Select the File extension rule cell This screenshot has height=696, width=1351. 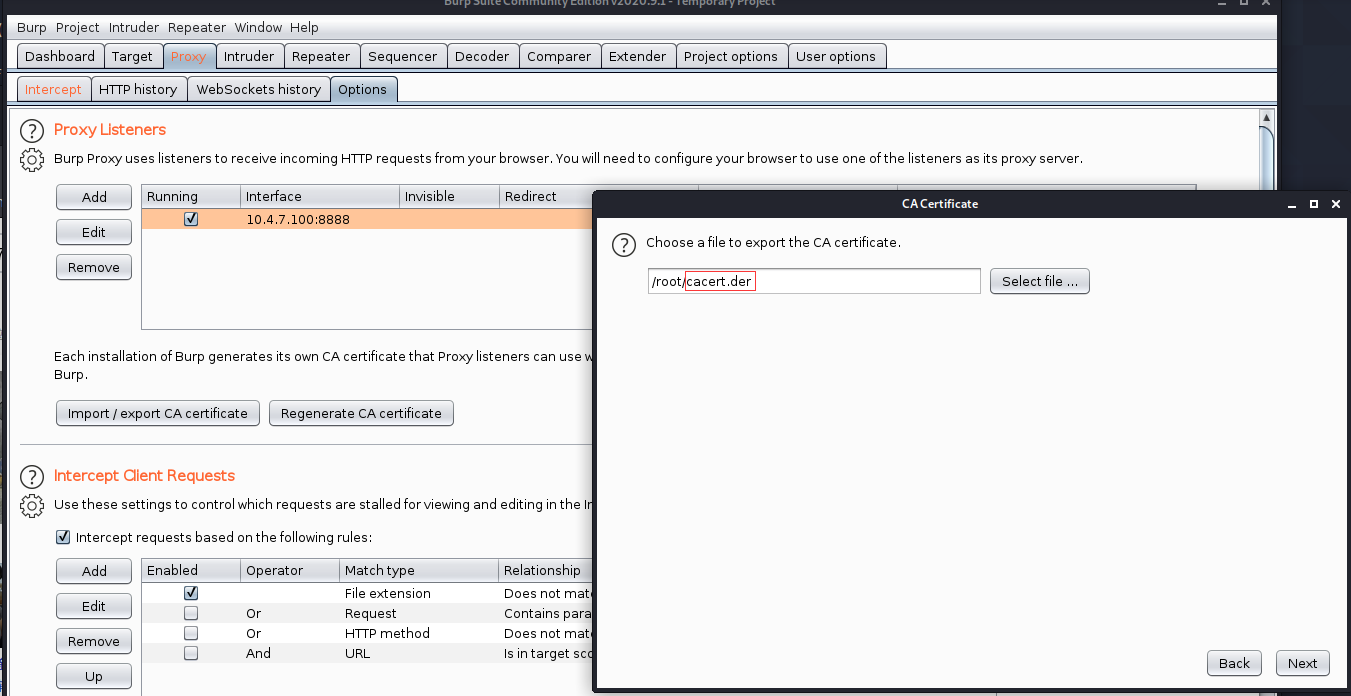click(x=419, y=593)
